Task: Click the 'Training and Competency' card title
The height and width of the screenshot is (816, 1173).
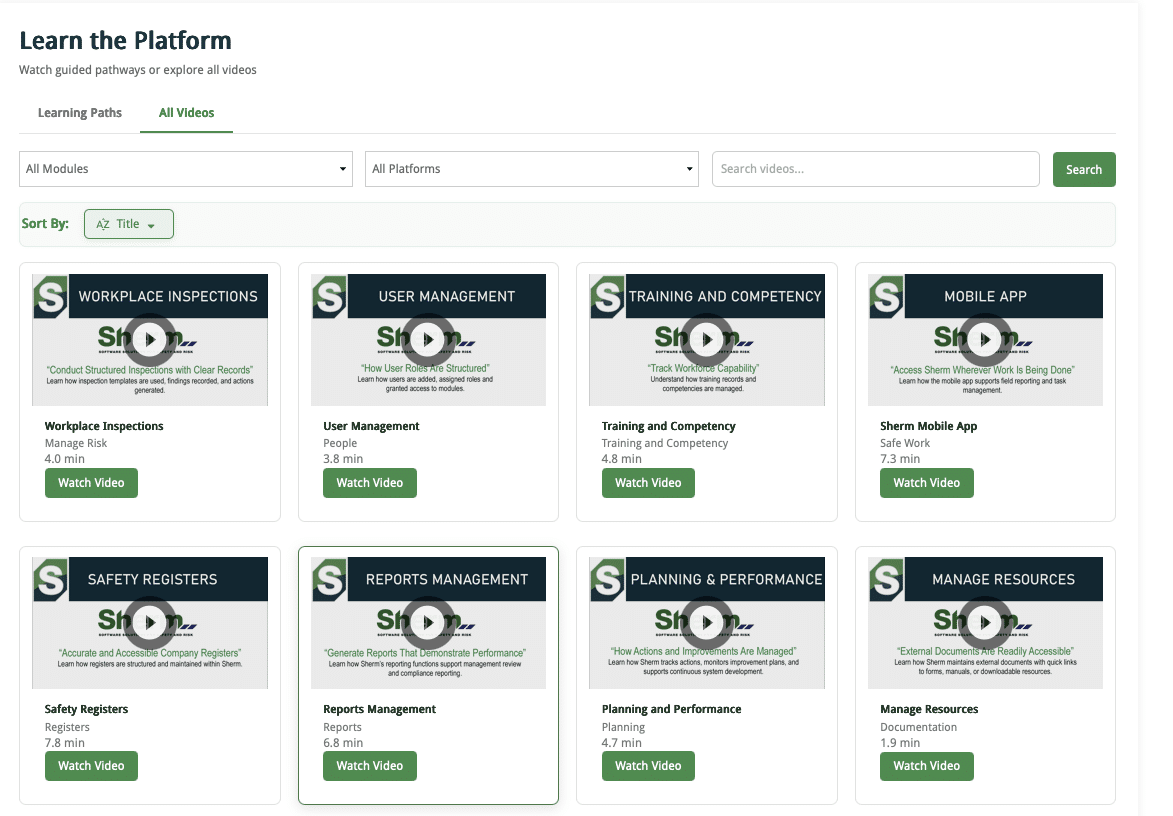Action: [669, 426]
